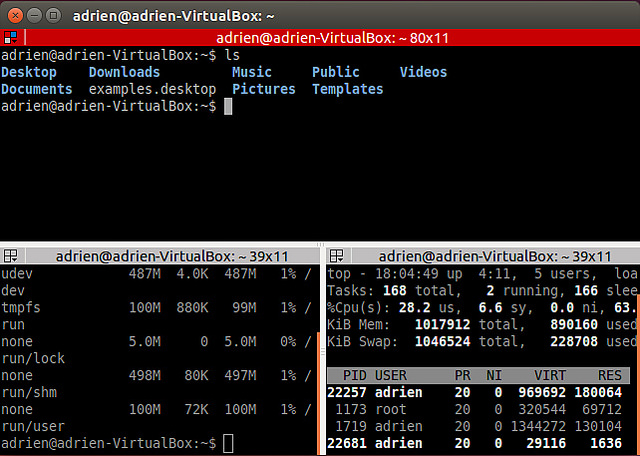This screenshot has height=456, width=640.
Task: Click the Pictures folder name
Action: click(264, 89)
